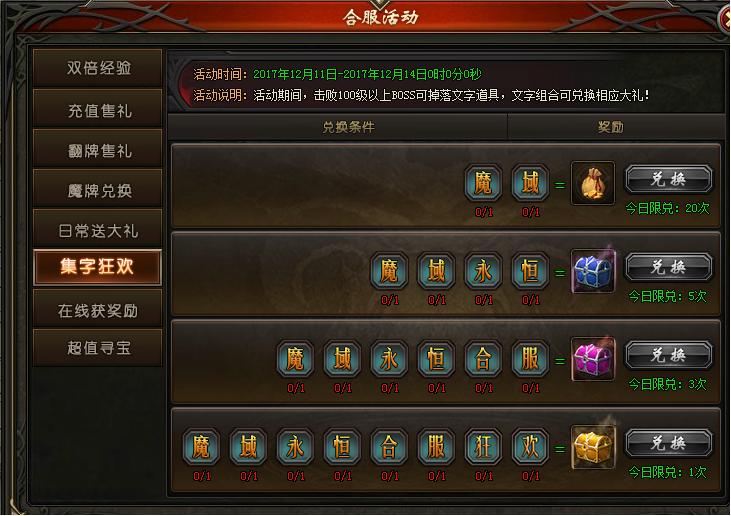Viewport: 731px width, 516px height.
Task: Select 欢 character token in last row
Action: click(x=530, y=447)
